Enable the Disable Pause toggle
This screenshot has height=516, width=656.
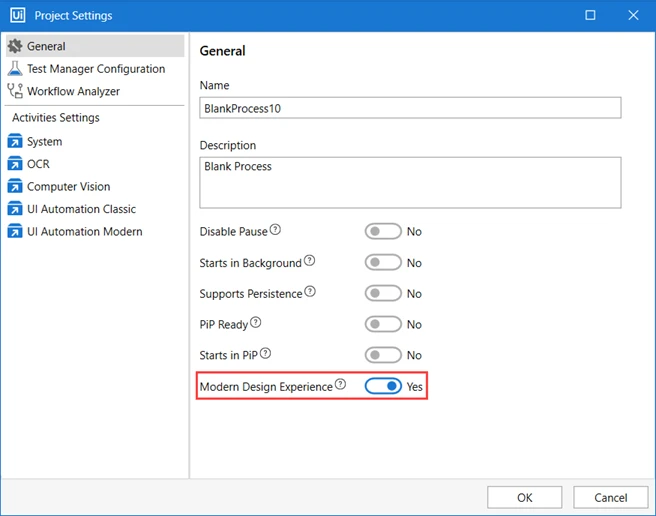[x=383, y=231]
